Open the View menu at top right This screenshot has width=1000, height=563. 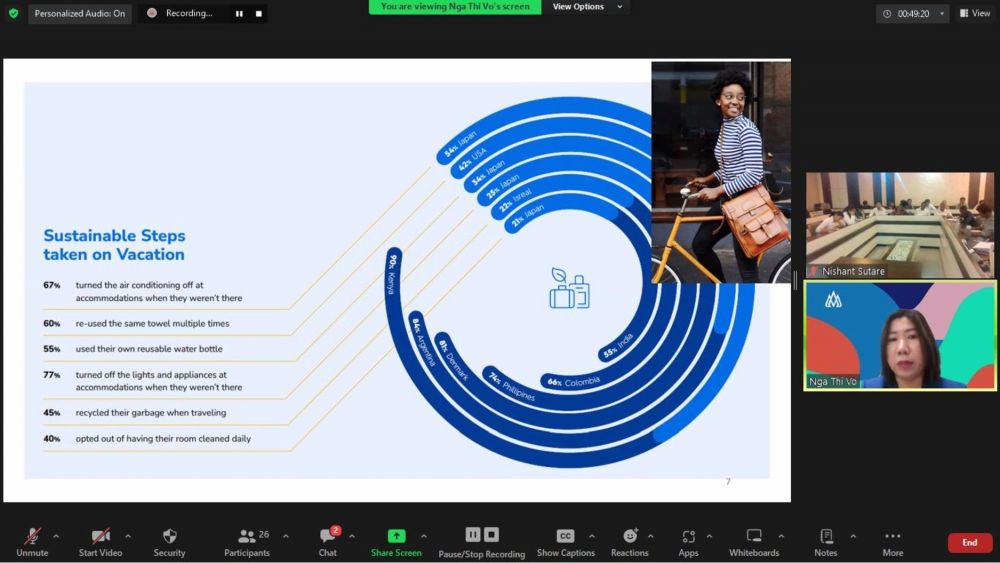click(x=975, y=14)
